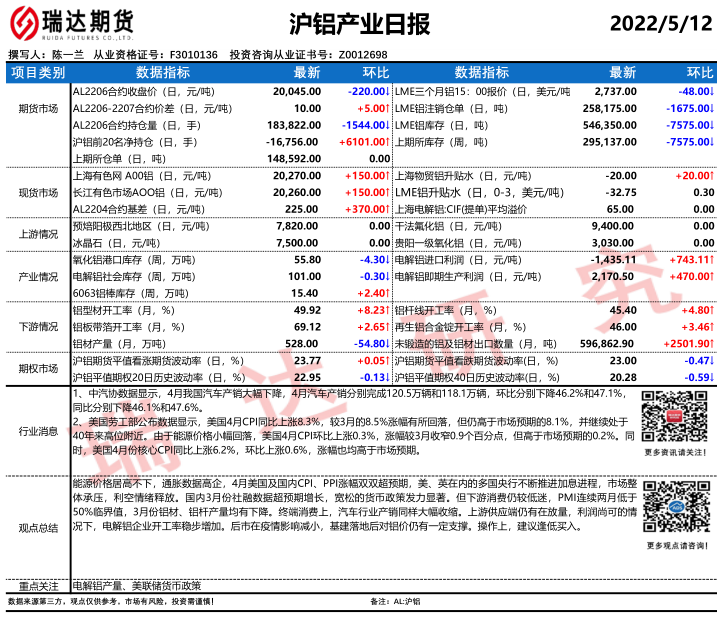Click the 观点总结 section label
721x617 pixels.
[37, 526]
